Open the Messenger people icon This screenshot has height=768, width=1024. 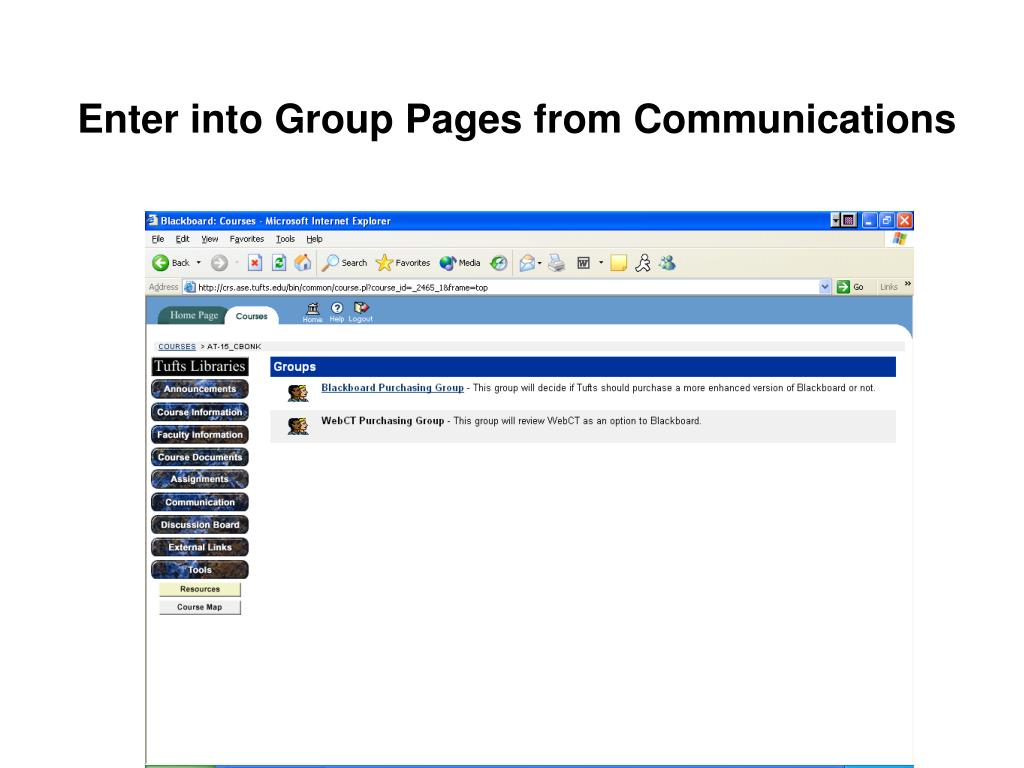[x=667, y=263]
